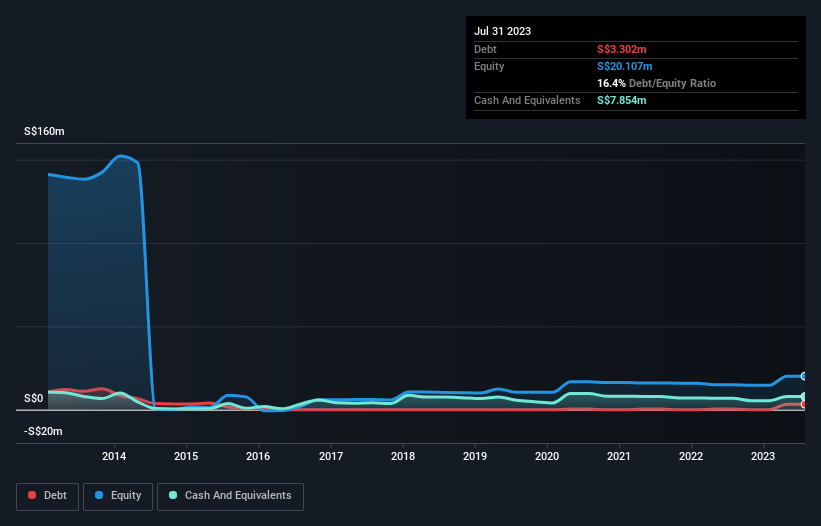821x526 pixels.
Task: Click the 2015 x-axis label
Action: pos(186,456)
